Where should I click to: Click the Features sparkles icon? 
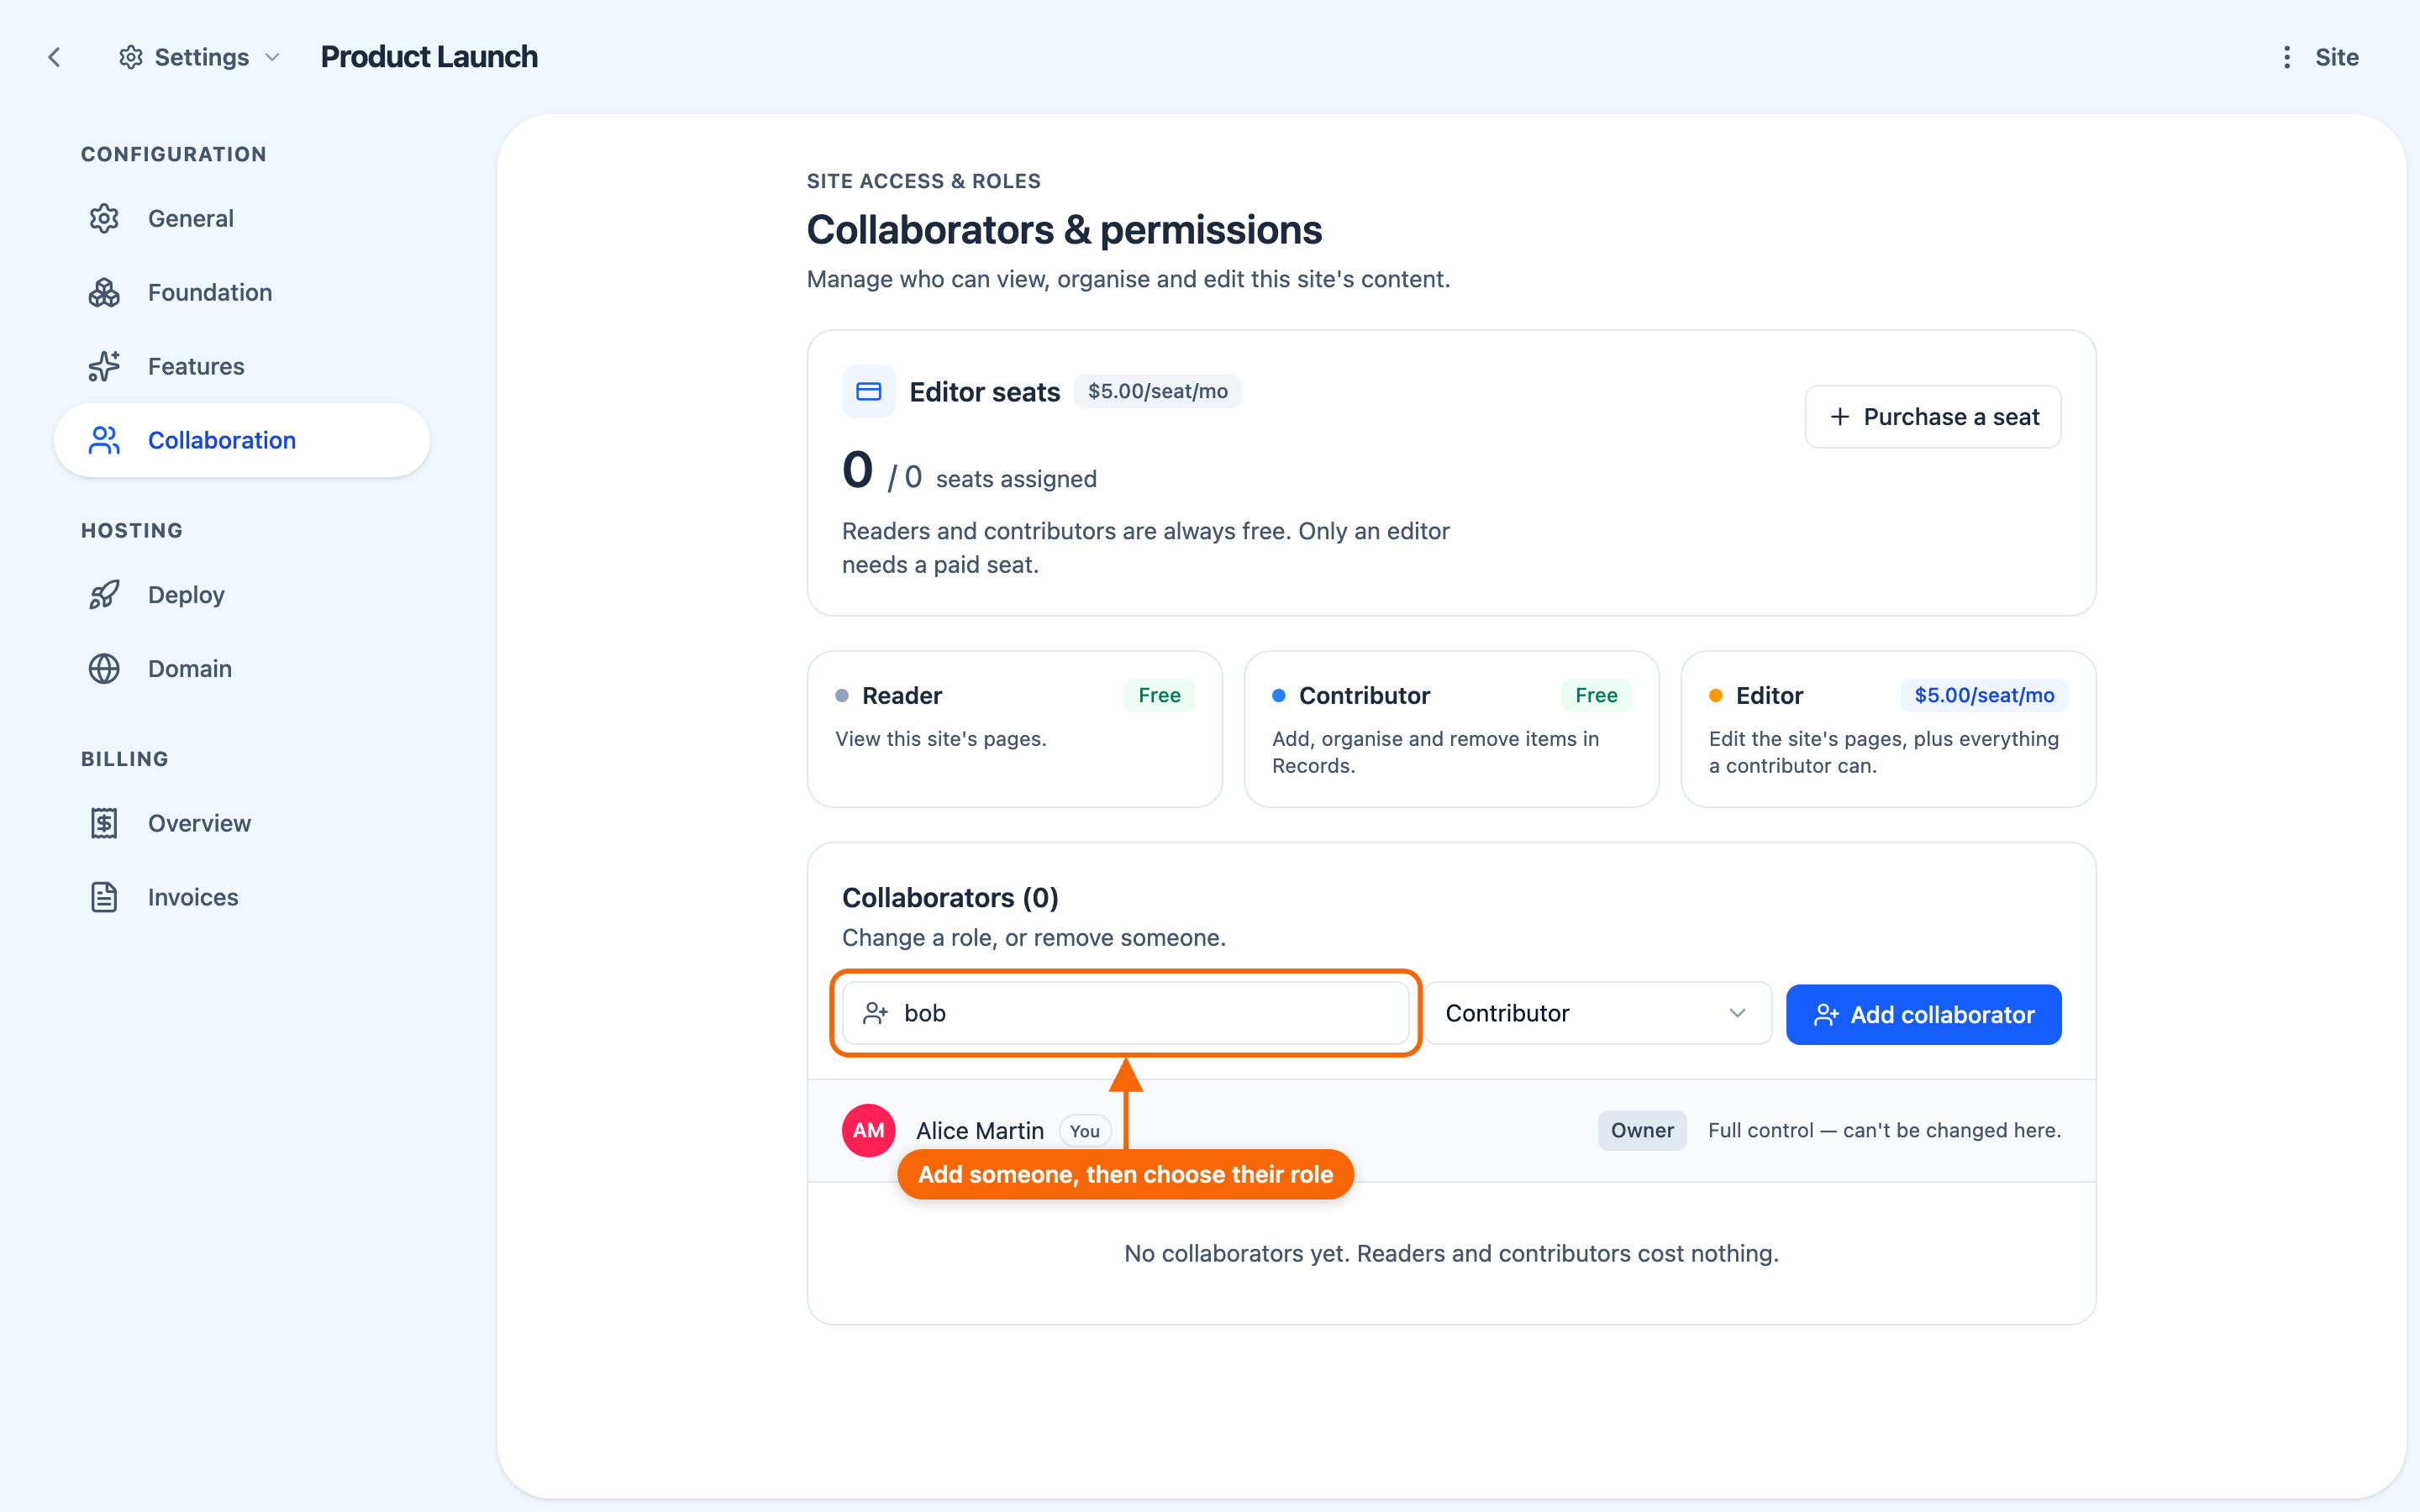tap(104, 366)
